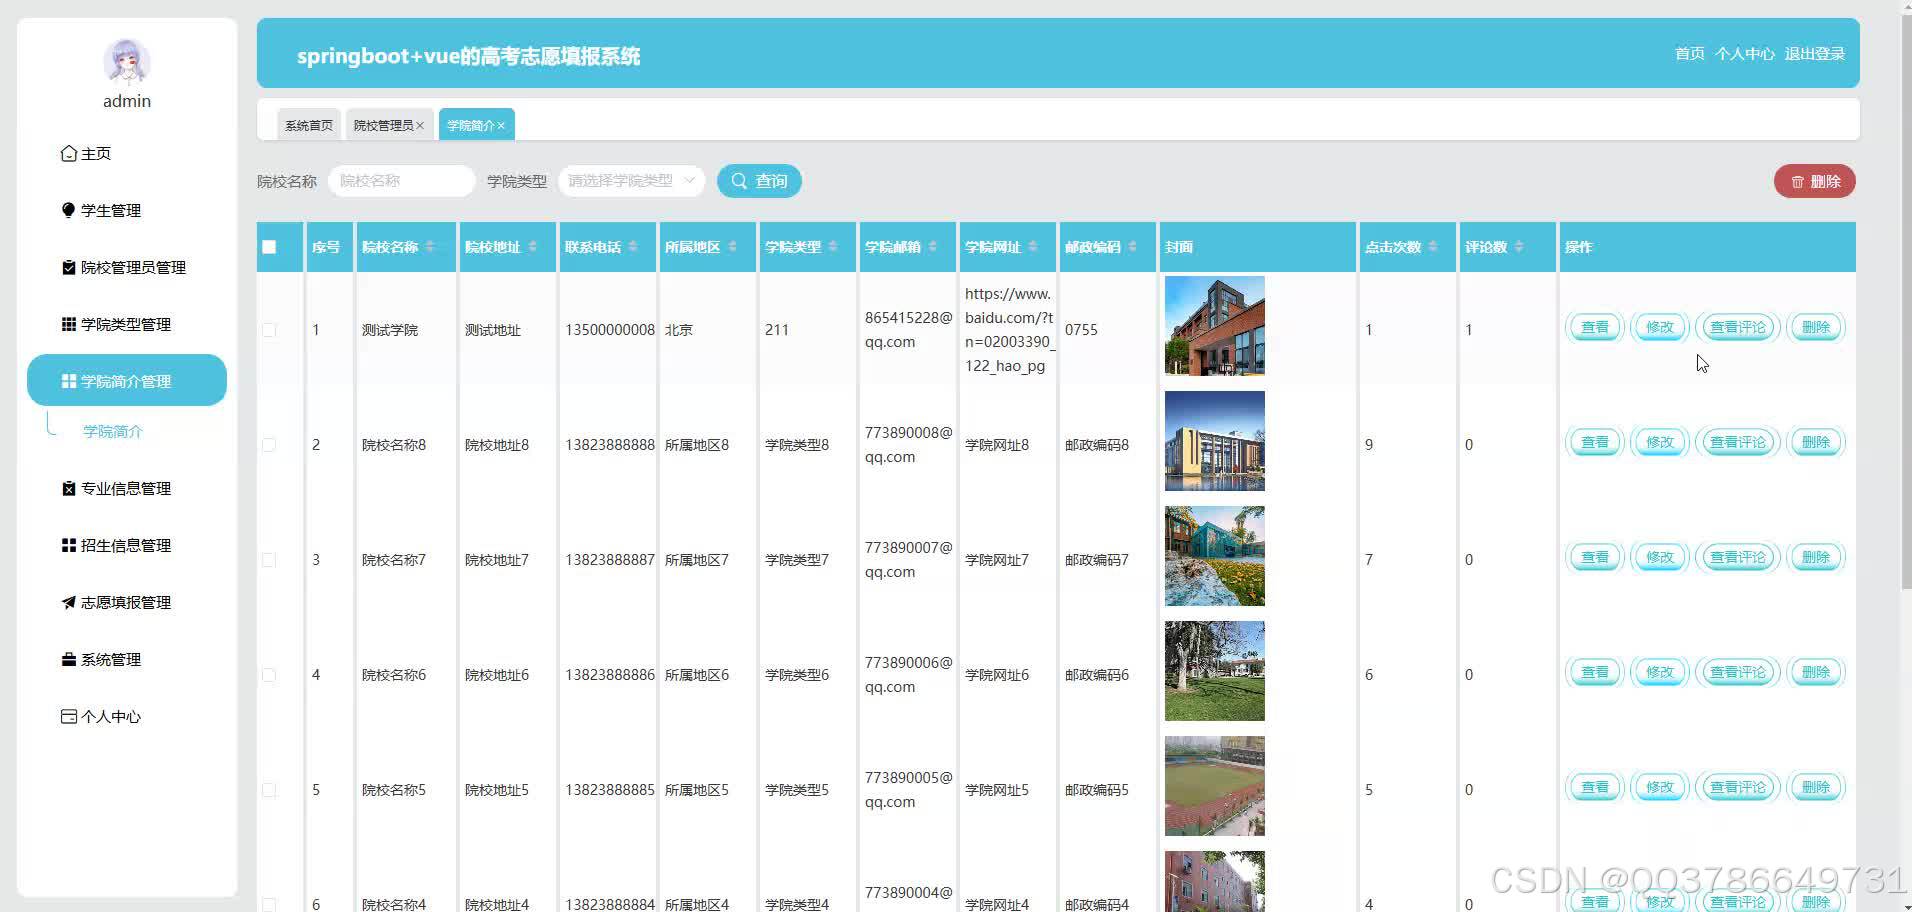1912x912 pixels.
Task: Open 学生管理 sidebar menu
Action: coord(101,210)
